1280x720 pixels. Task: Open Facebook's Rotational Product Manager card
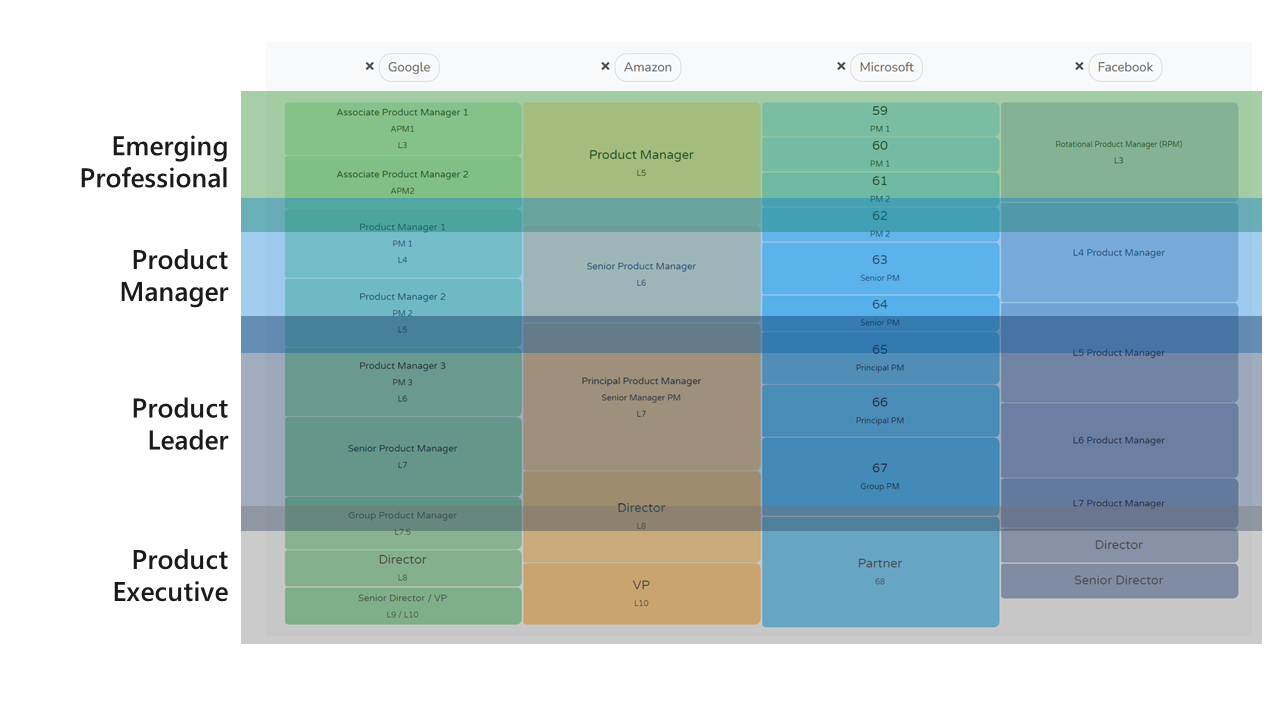[1118, 150]
